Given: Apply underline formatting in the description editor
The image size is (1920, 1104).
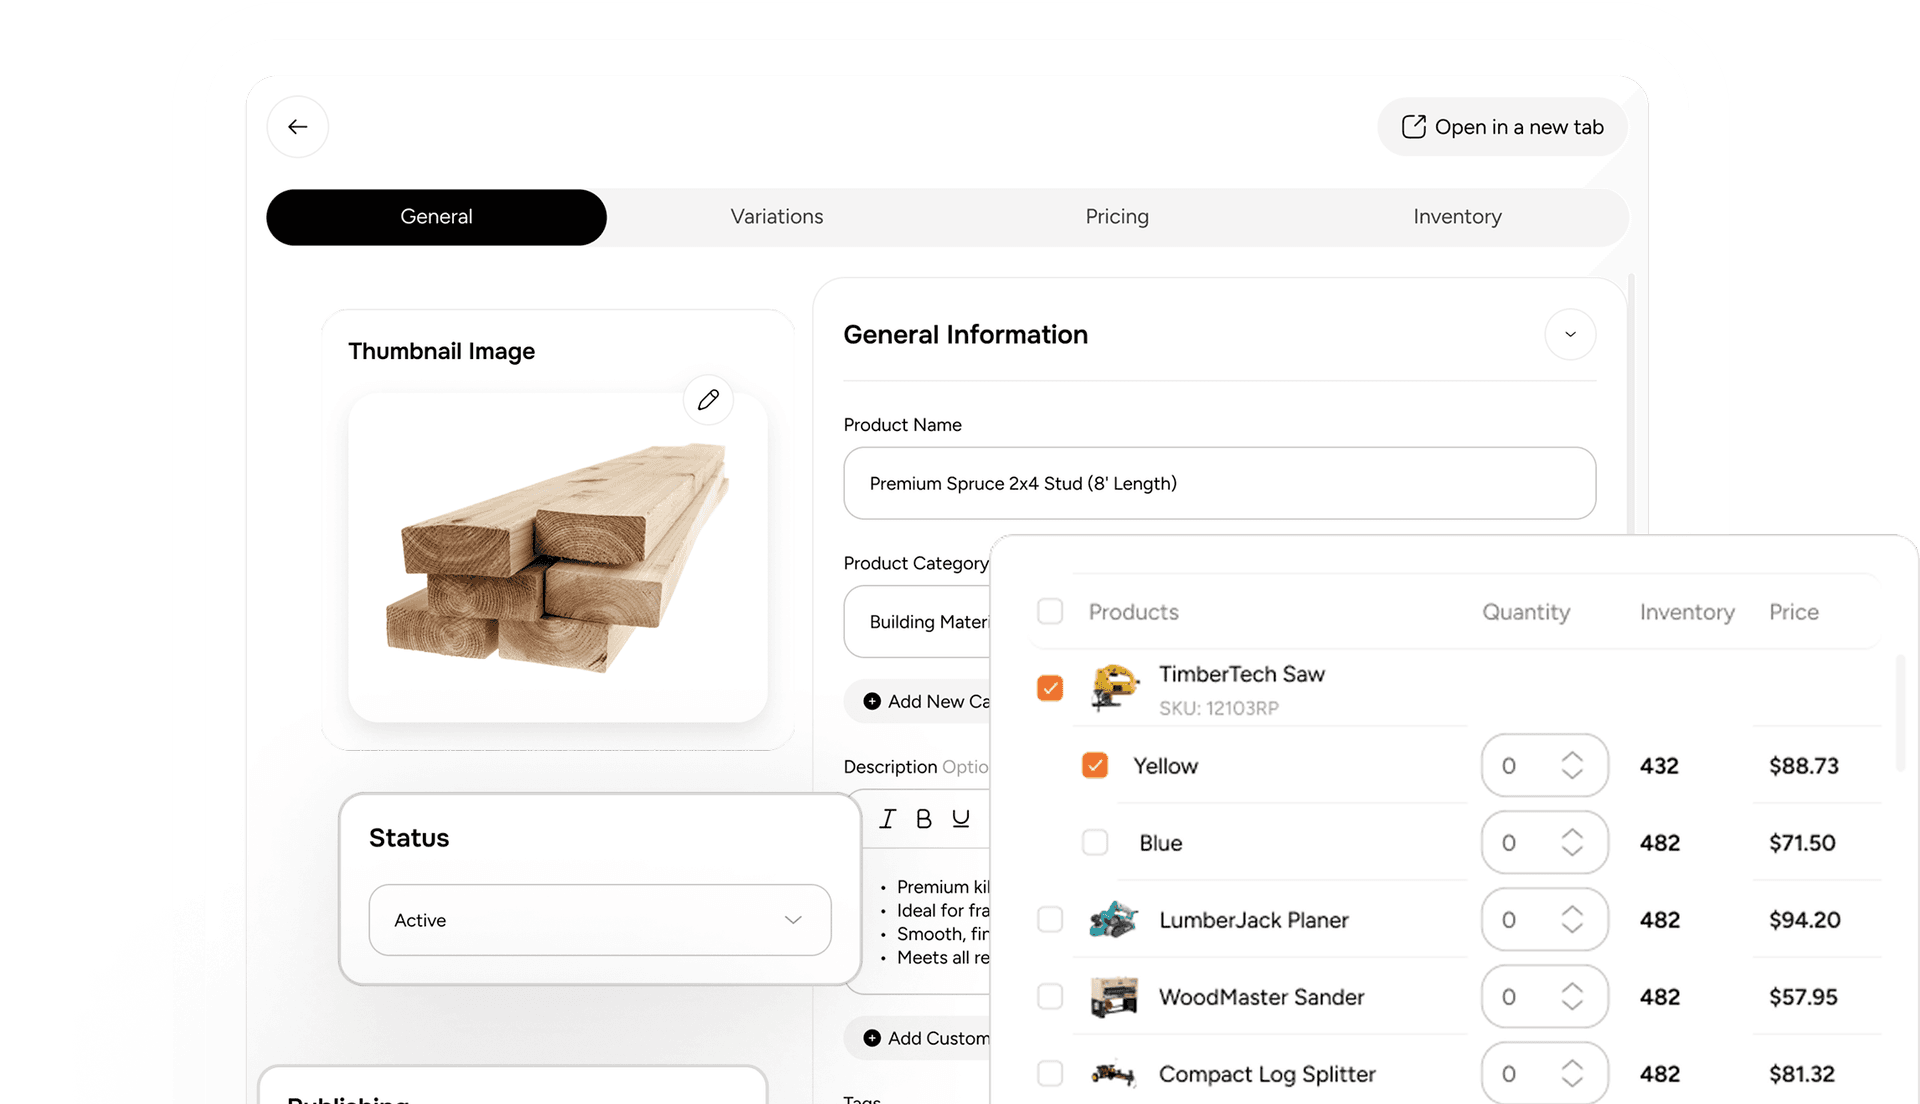Looking at the screenshot, I should pos(960,818).
